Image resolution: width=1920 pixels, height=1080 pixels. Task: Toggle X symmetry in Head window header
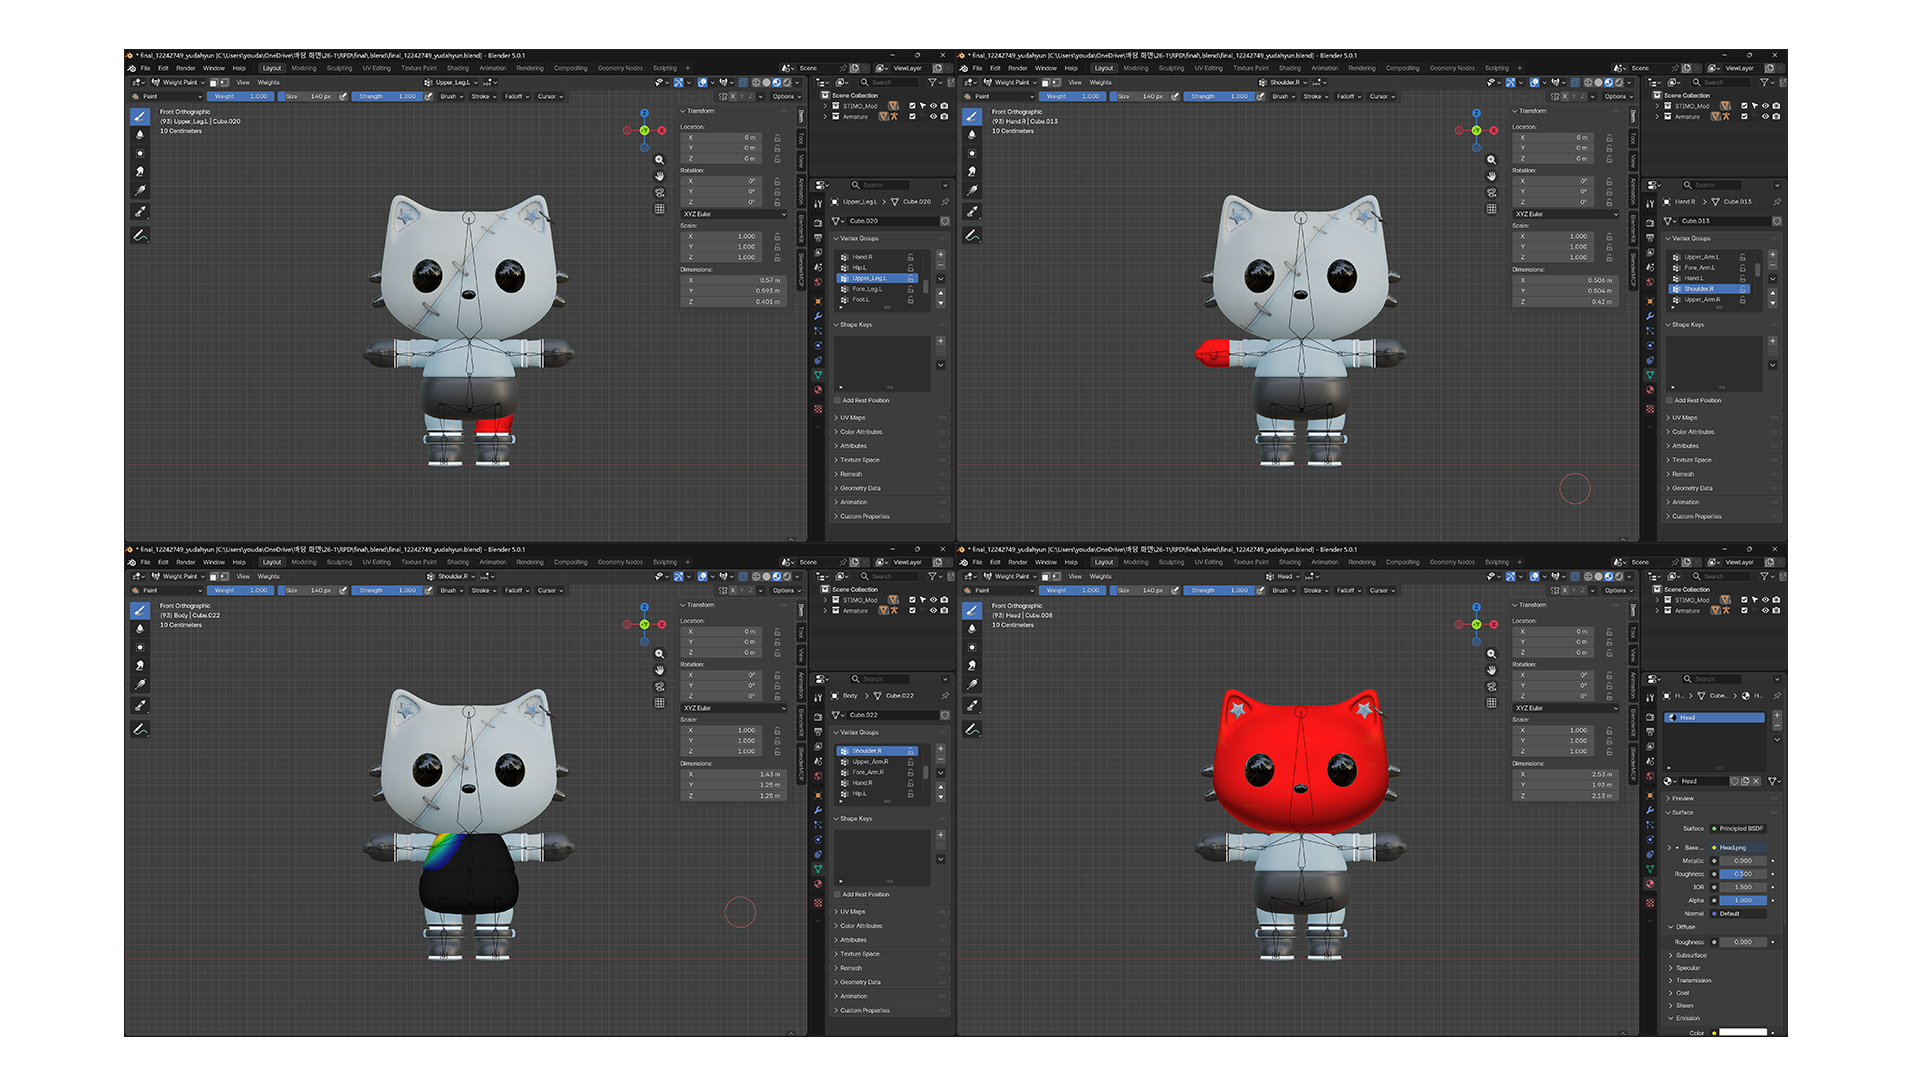[1564, 590]
